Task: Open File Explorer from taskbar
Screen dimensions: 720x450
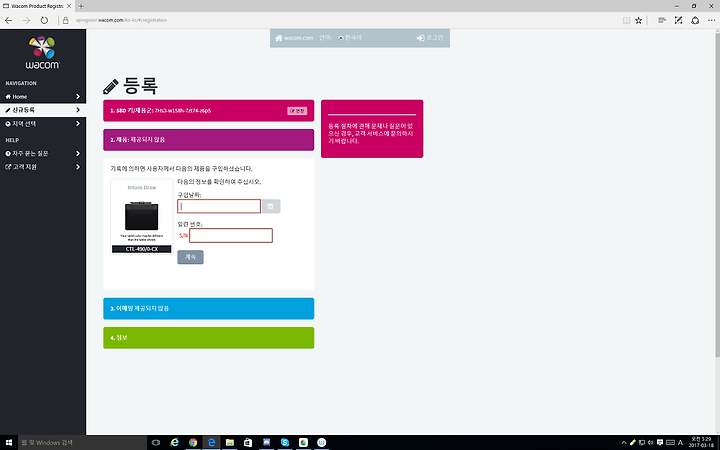Action: (230, 443)
